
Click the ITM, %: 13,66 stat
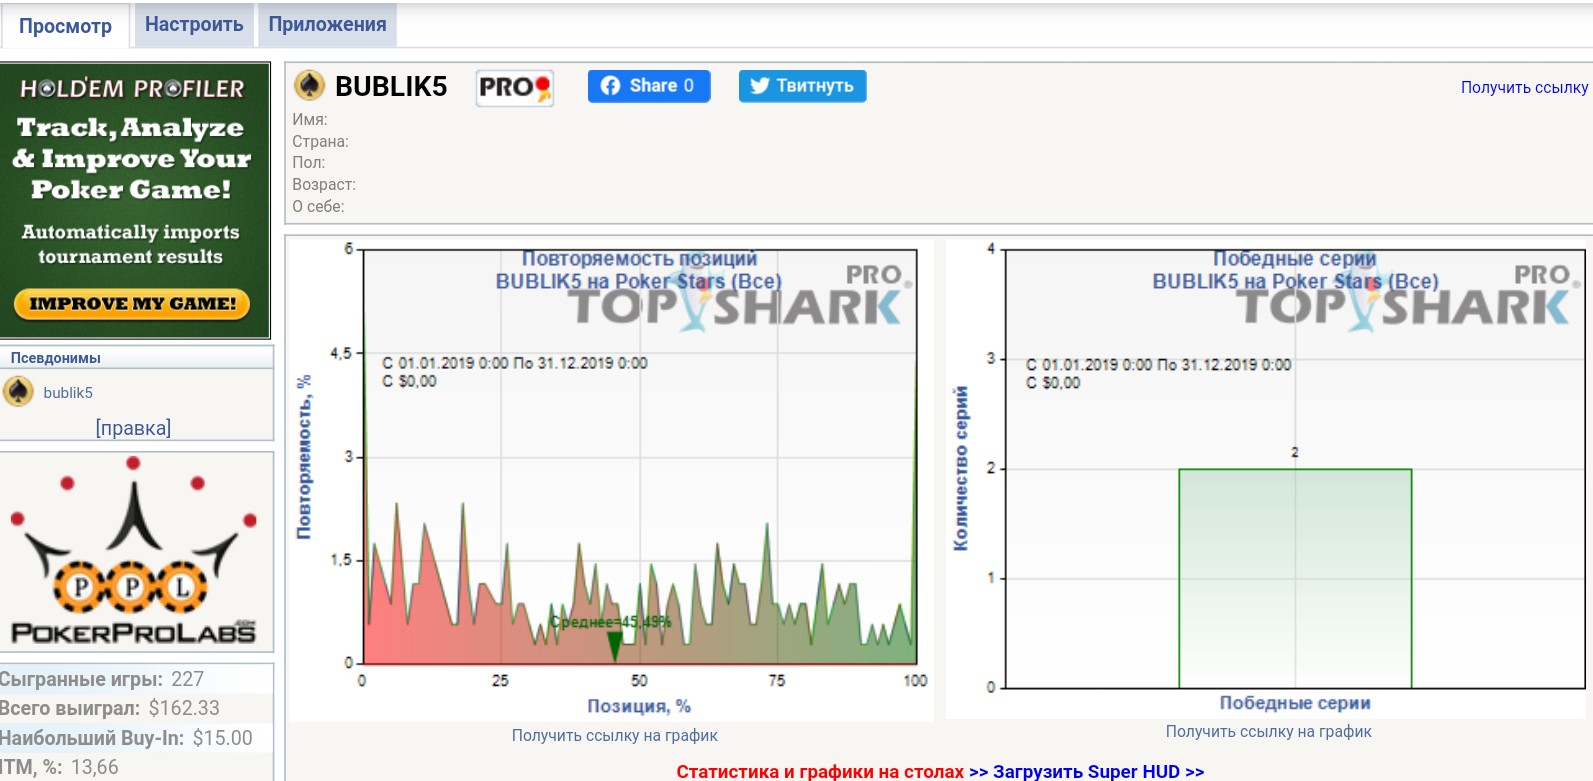click(x=59, y=768)
